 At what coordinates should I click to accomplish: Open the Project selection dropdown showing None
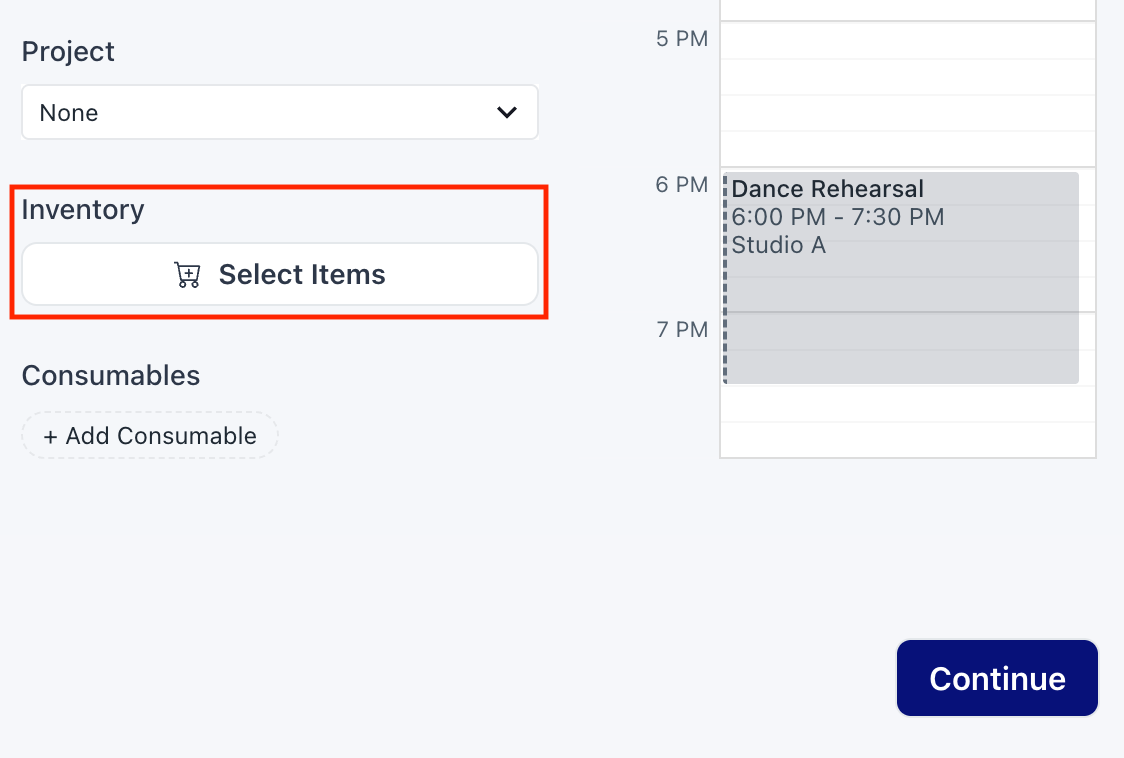click(280, 112)
